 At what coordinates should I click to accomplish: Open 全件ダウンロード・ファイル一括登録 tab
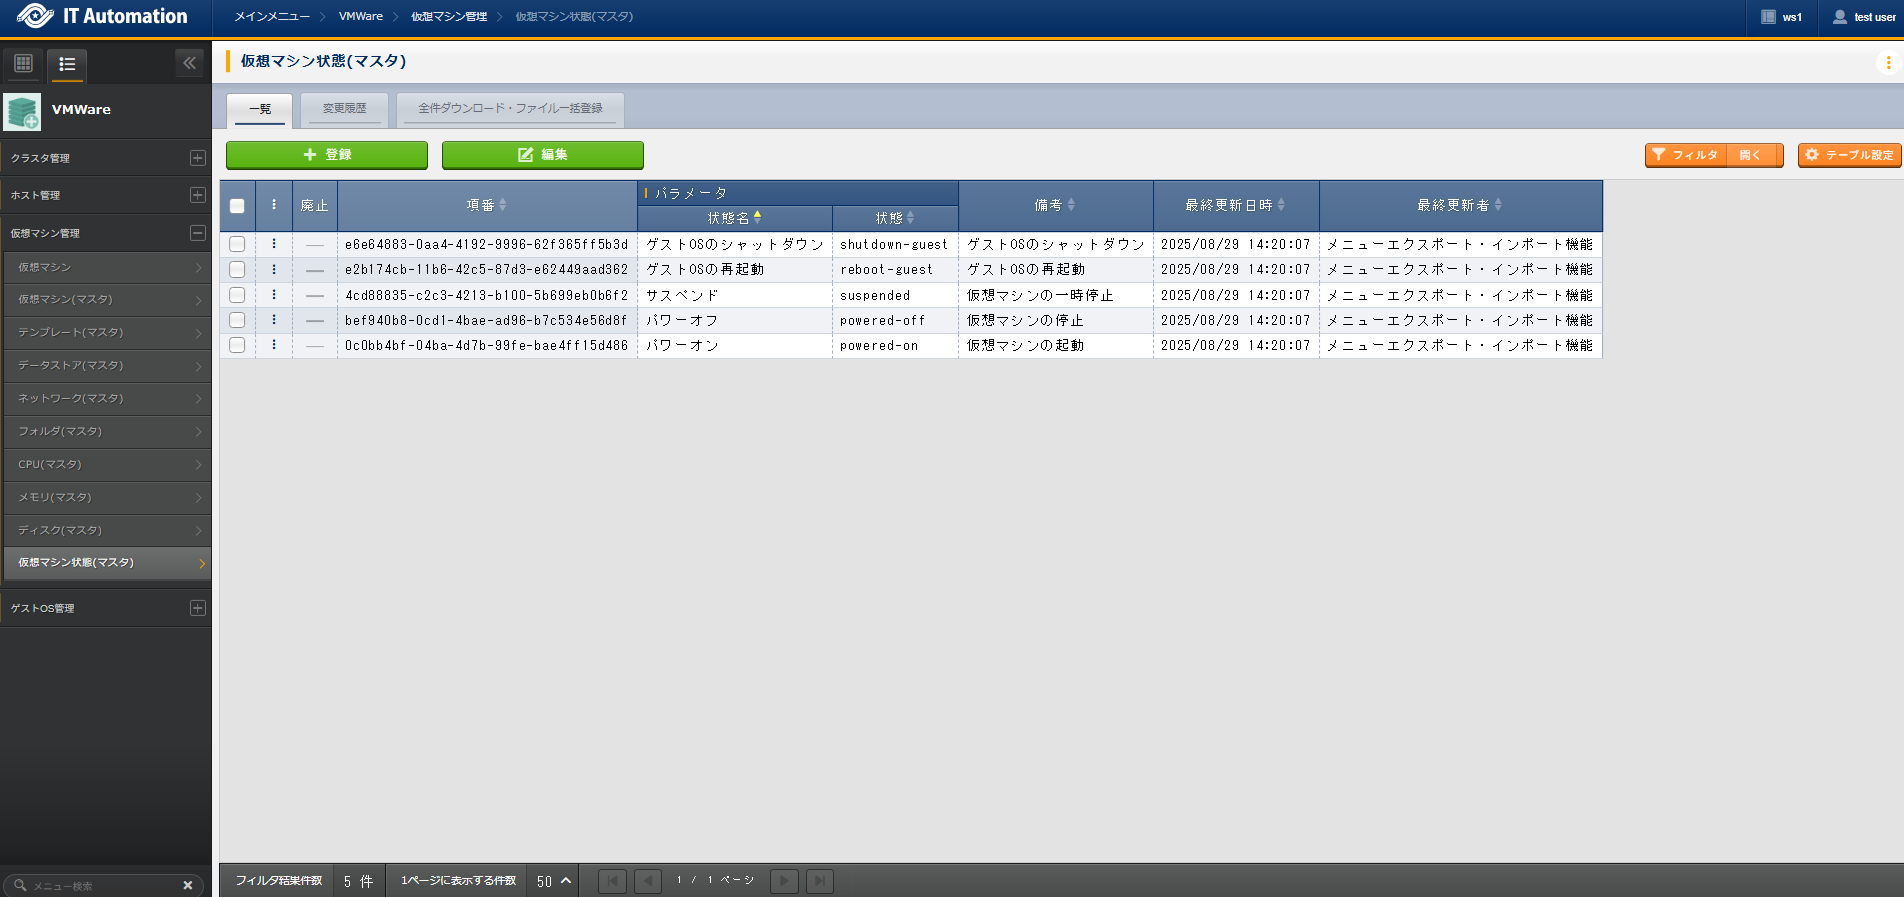coord(510,109)
